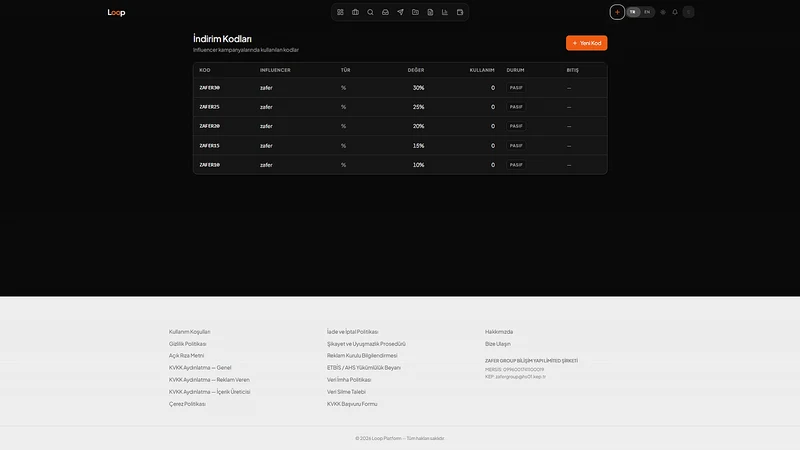Select the ZAFER20 code row
Viewport: 800px width, 450px height.
400,126
